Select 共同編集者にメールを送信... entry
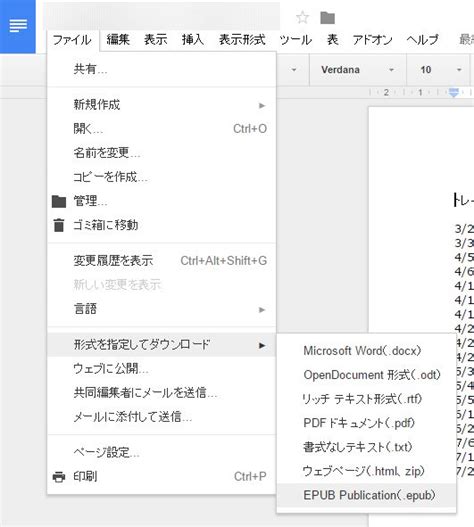474x527 pixels. point(162,393)
